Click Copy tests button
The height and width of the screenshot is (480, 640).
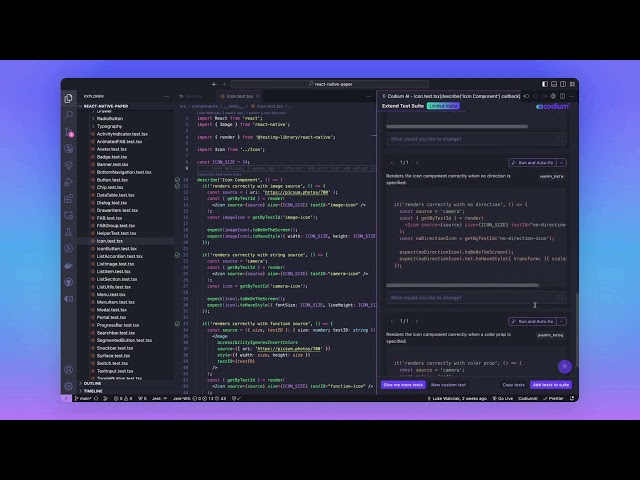point(513,384)
